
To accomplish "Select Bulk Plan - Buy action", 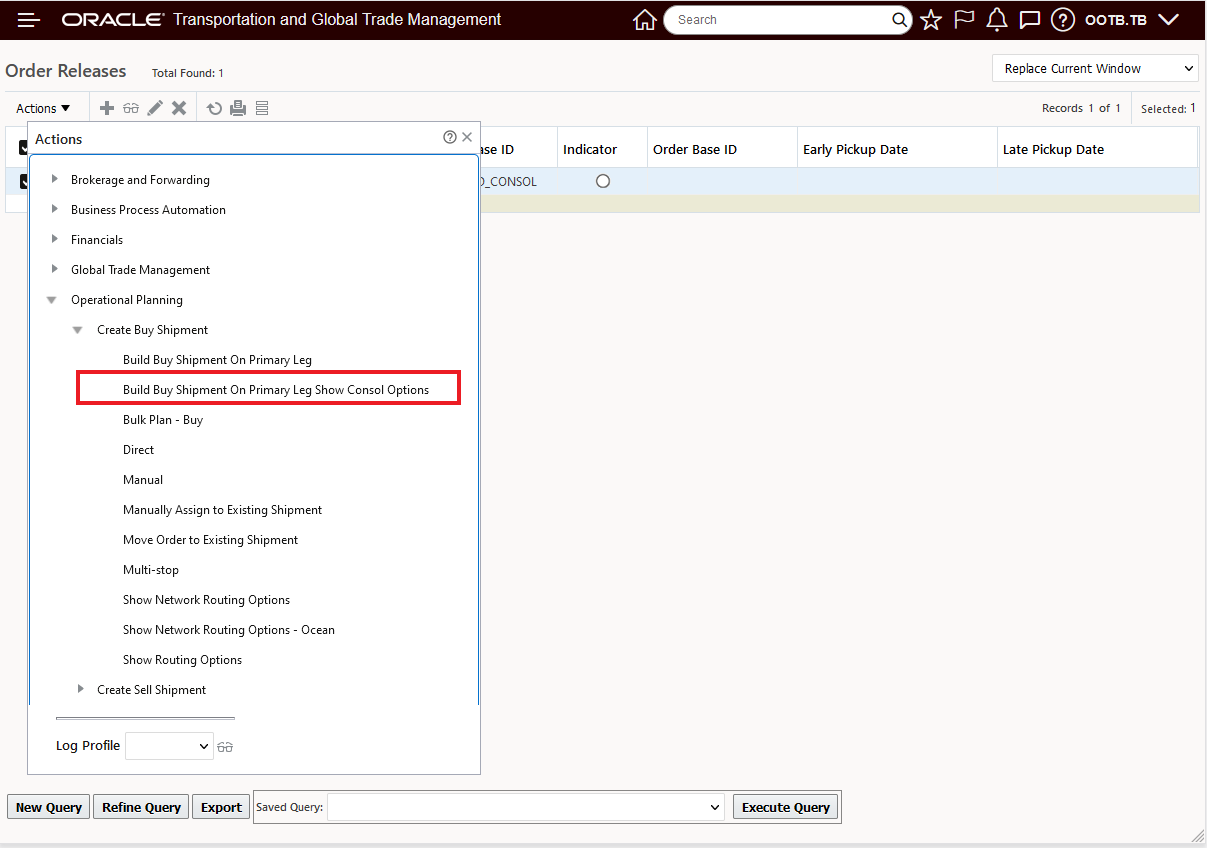I will coord(163,420).
